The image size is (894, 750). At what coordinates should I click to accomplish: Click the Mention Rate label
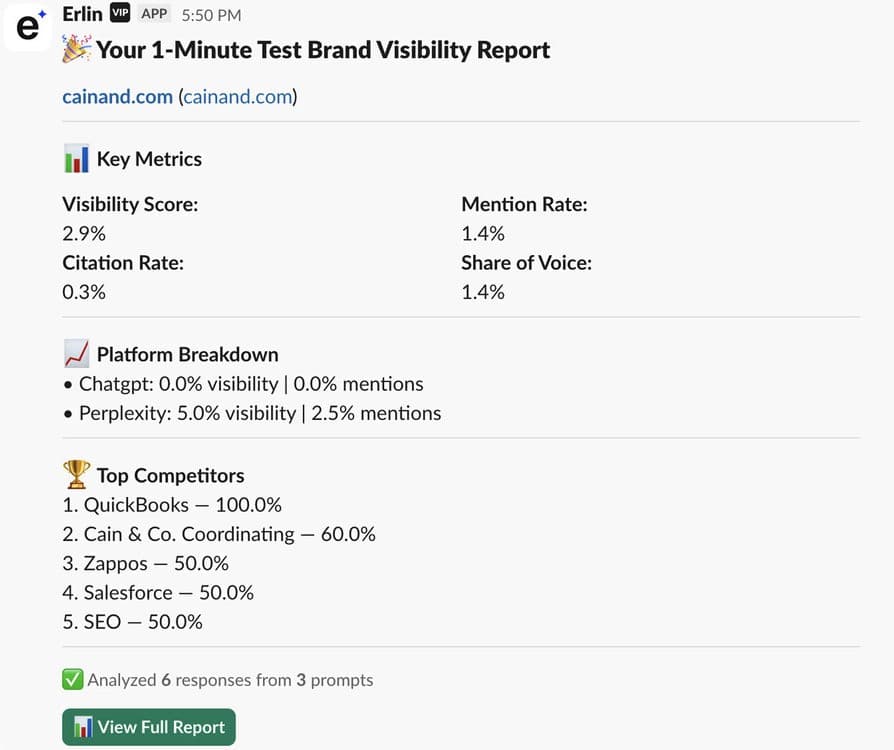pyautogui.click(x=524, y=204)
